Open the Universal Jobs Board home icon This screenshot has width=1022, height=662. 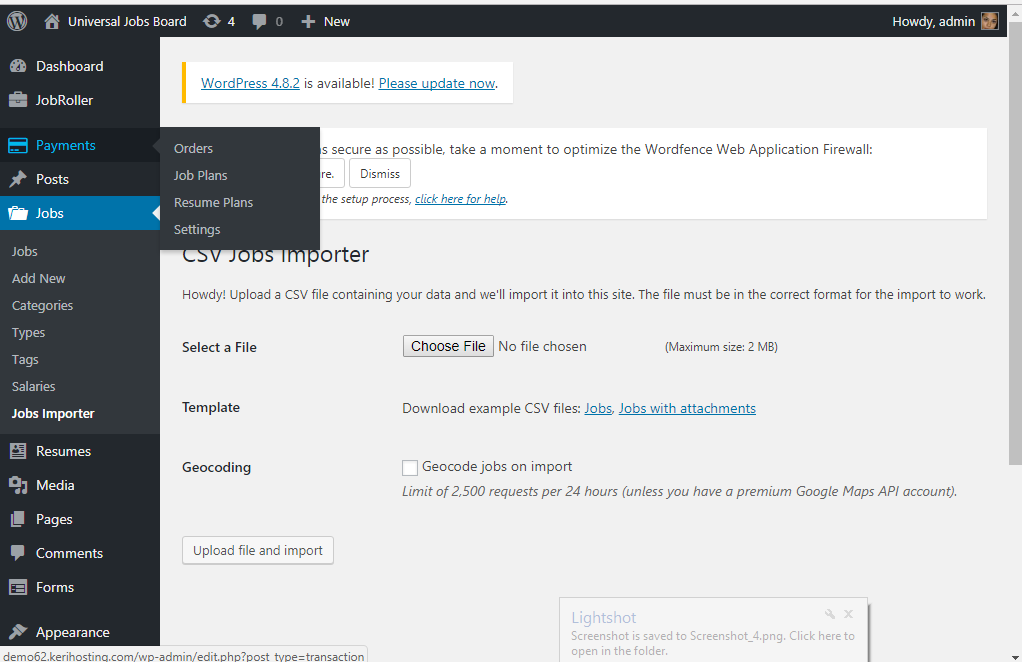pyautogui.click(x=51, y=22)
